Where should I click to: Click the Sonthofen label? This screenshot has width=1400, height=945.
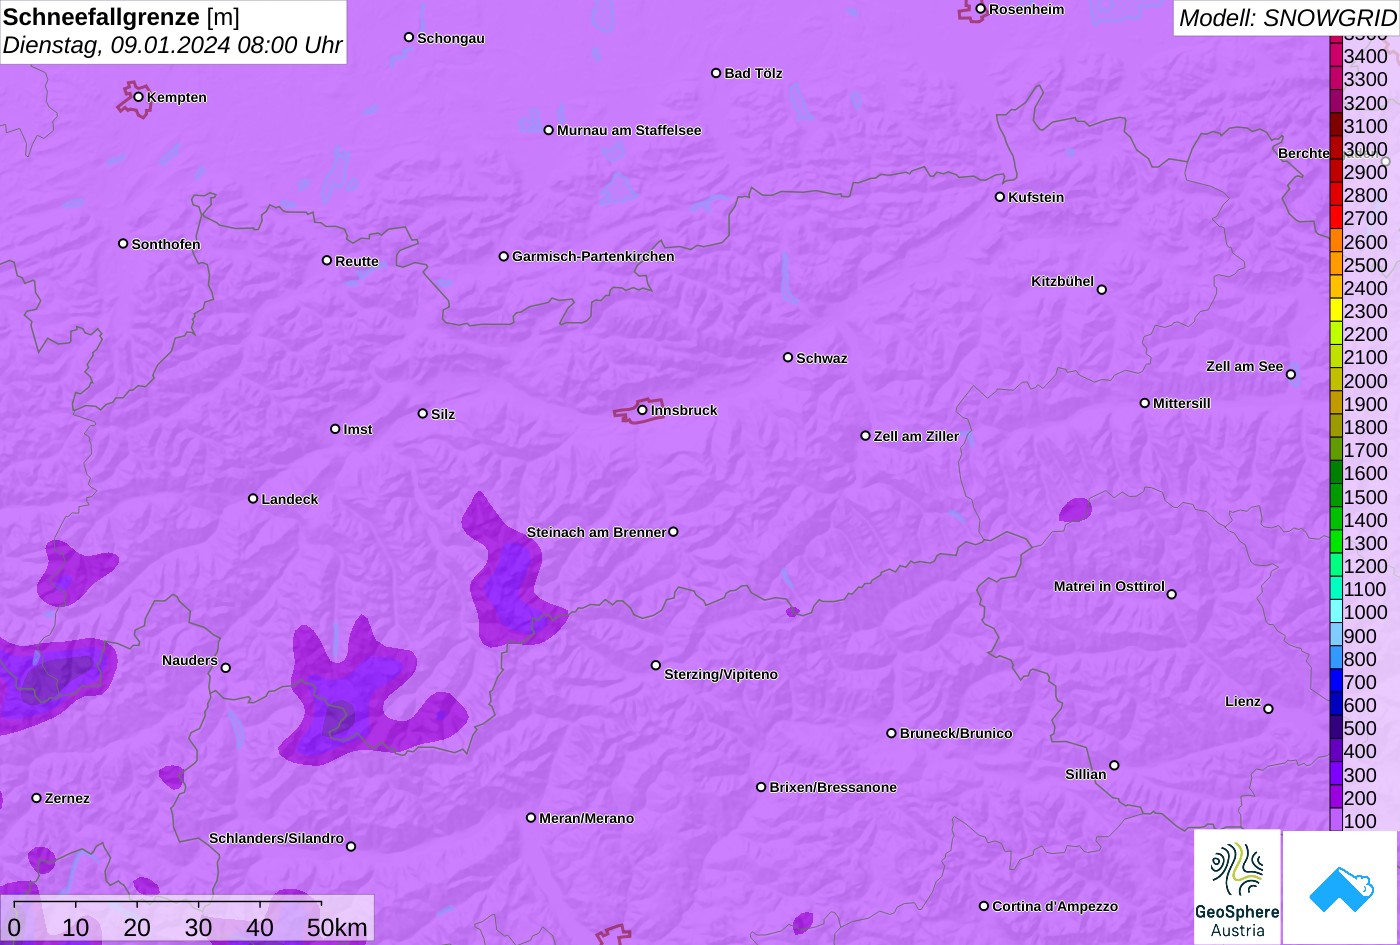(x=166, y=244)
